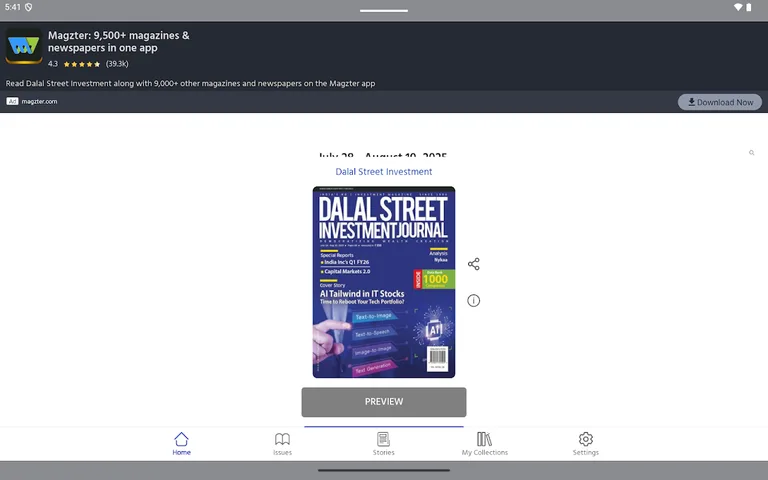The height and width of the screenshot is (480, 768).
Task: Switch to the Issues tab
Action: coord(283,444)
